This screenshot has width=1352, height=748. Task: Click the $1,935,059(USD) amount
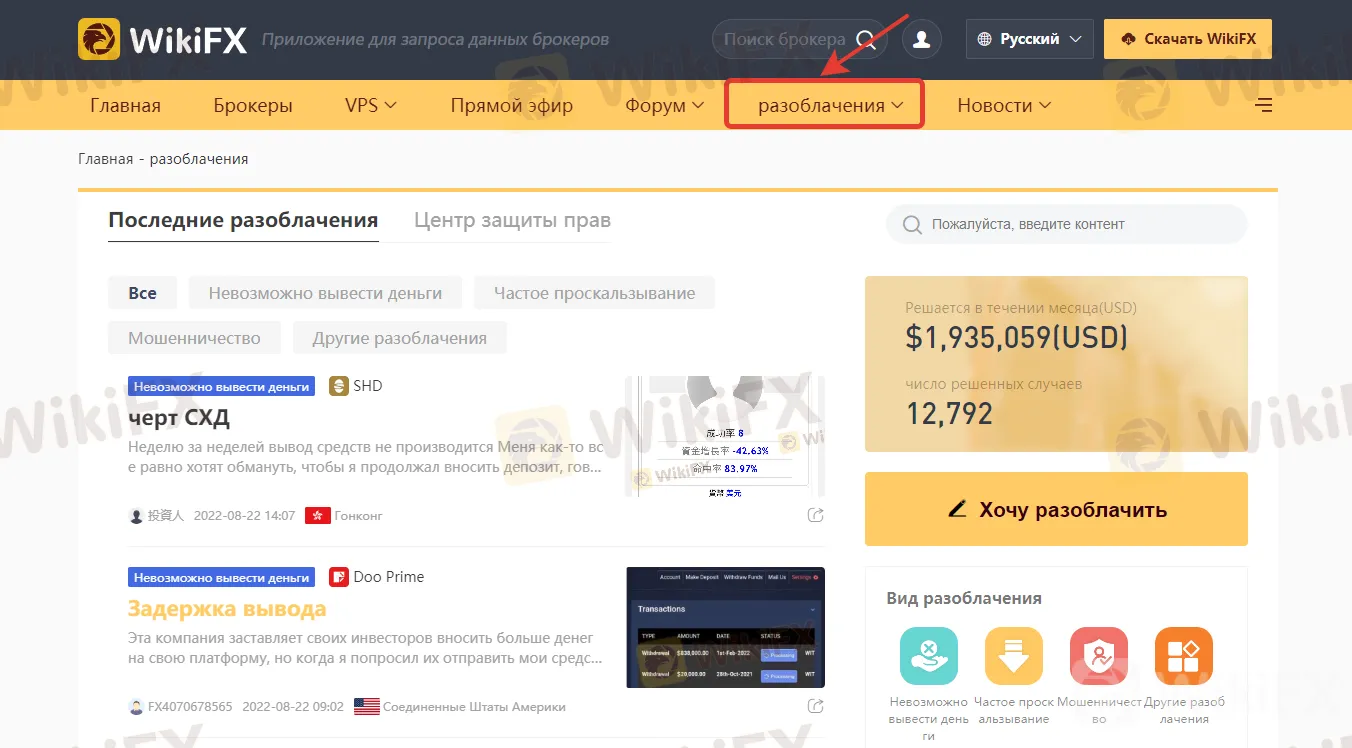pos(1016,337)
